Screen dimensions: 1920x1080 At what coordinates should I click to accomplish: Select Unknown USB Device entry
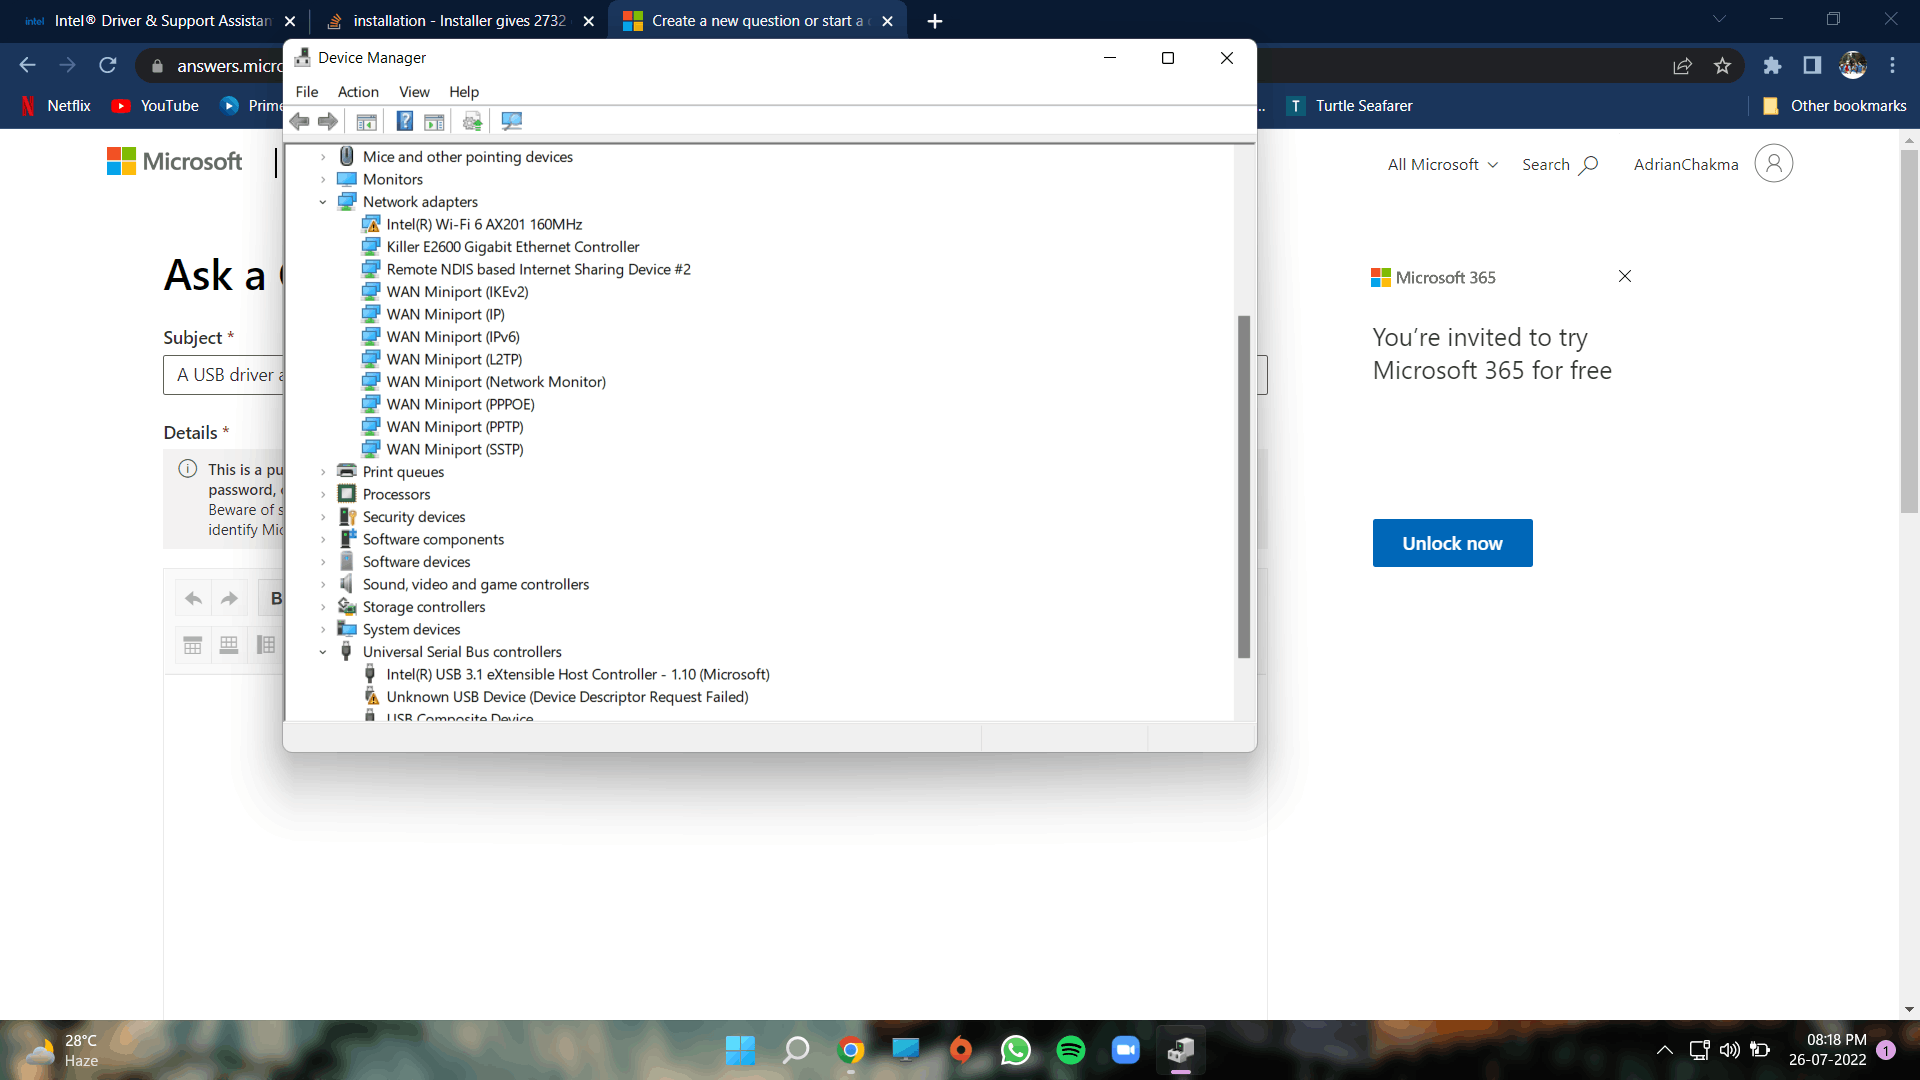(567, 697)
